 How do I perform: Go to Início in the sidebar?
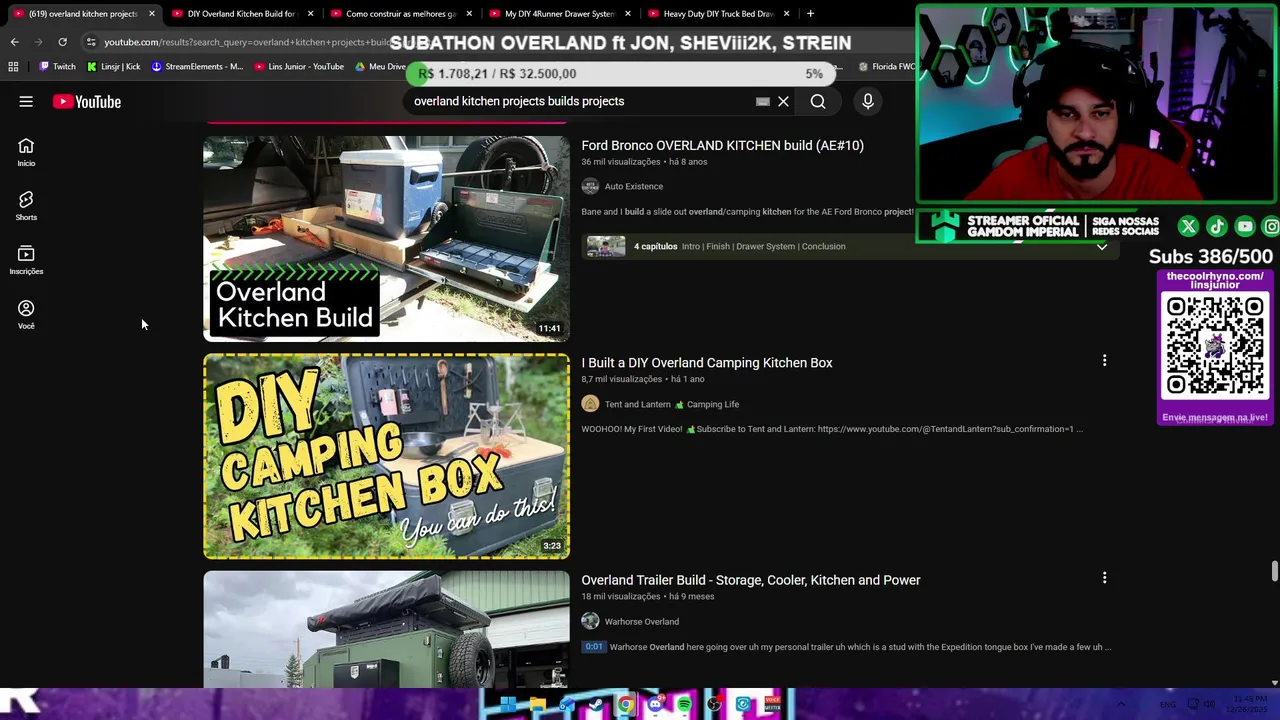point(26,152)
